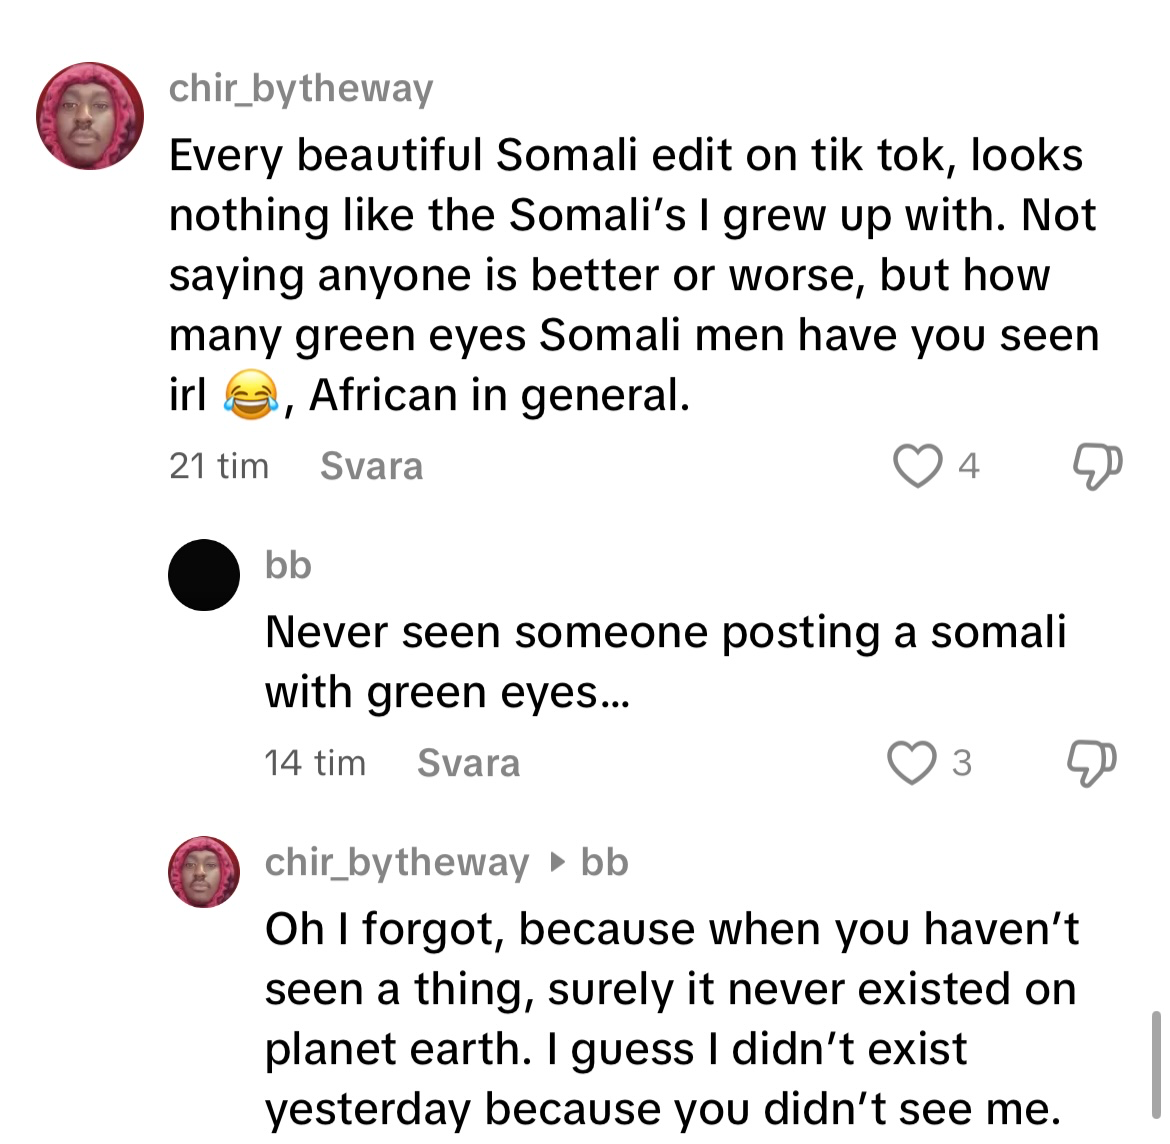This screenshot has width=1170, height=1144.
Task: Open chir_bytheway's profile picture on top comment
Action: tap(90, 116)
